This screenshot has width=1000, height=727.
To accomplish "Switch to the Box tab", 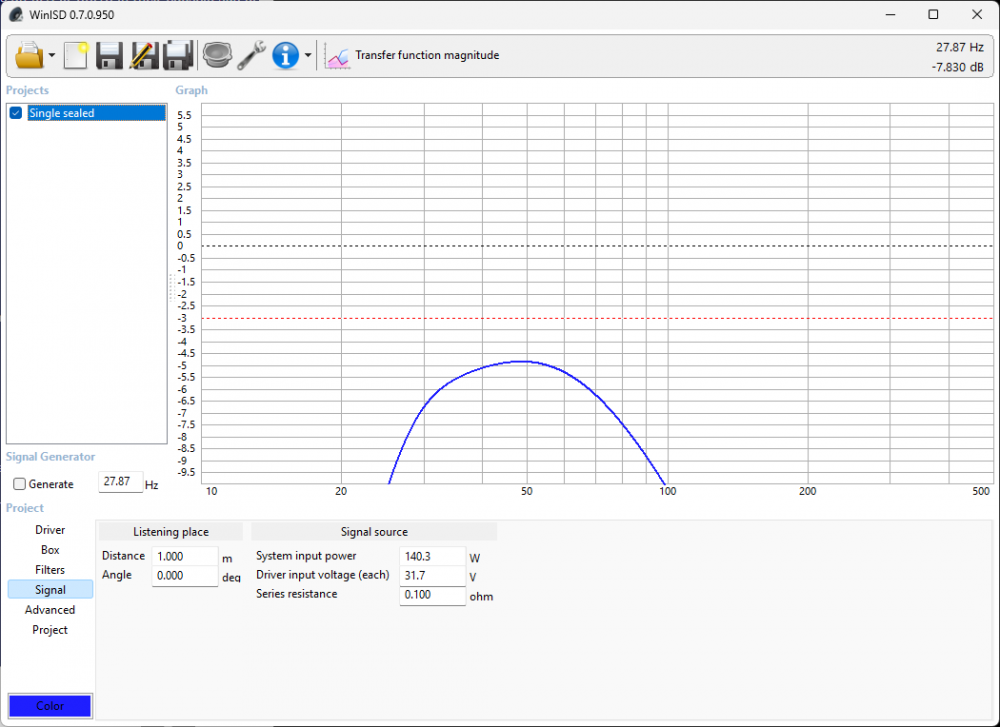I will (50, 550).
